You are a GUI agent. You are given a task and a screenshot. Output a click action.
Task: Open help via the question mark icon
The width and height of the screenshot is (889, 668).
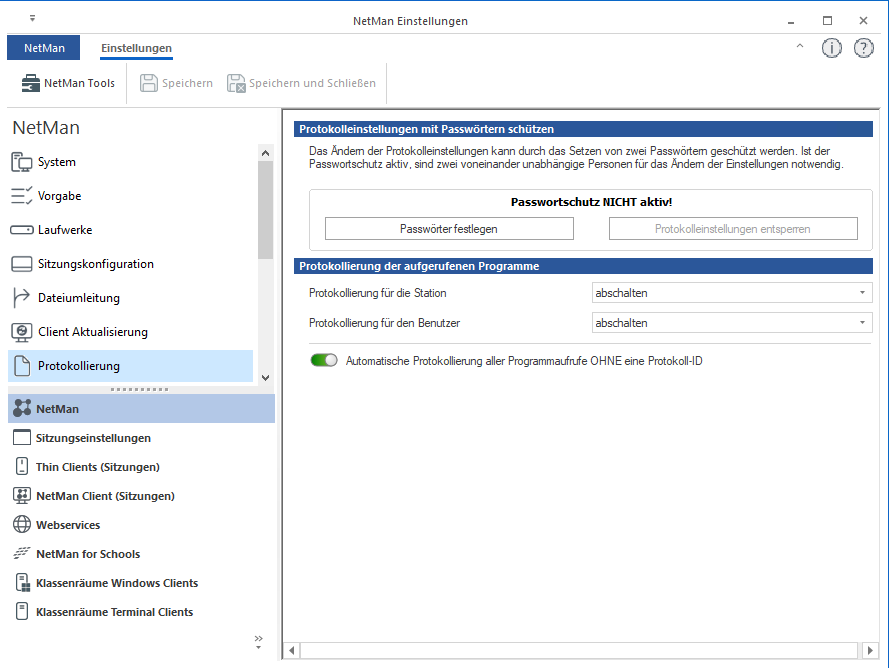tap(863, 48)
